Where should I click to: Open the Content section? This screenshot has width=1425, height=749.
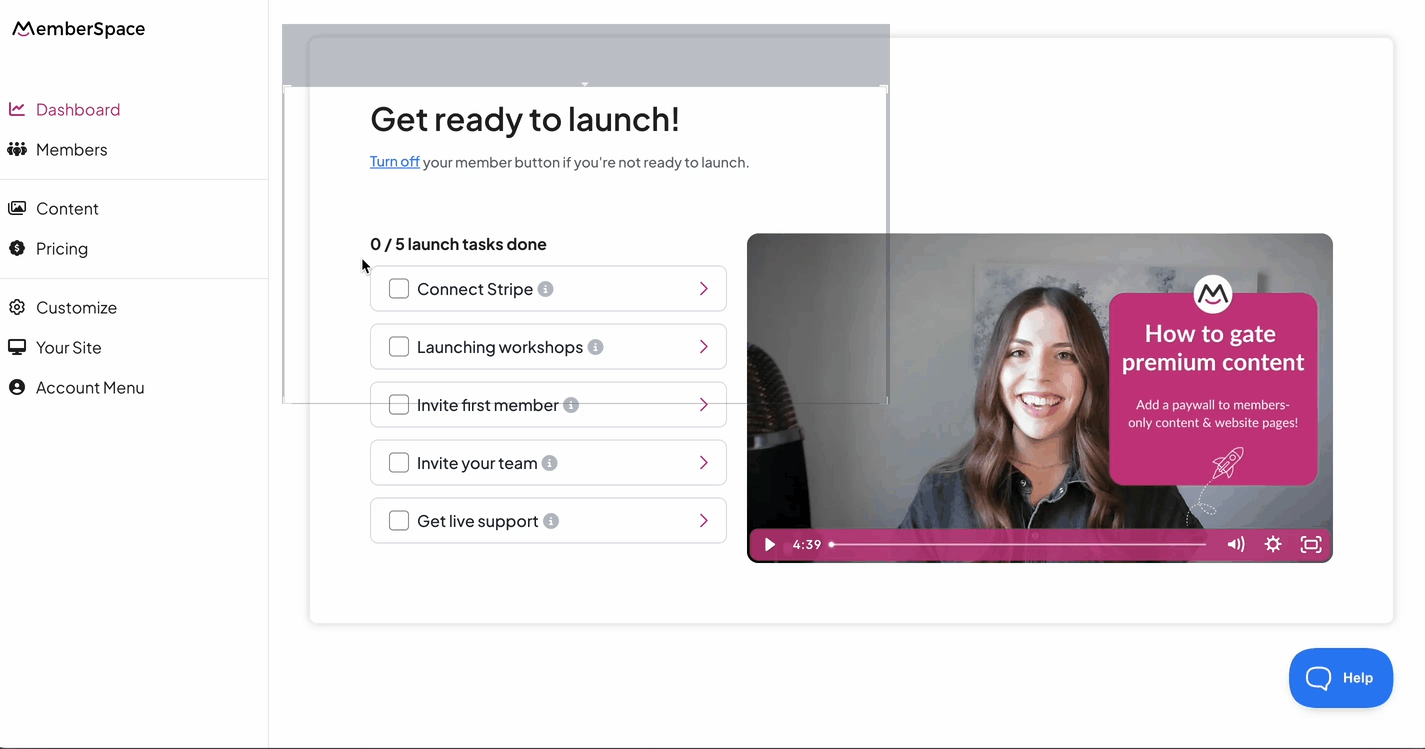coord(67,208)
